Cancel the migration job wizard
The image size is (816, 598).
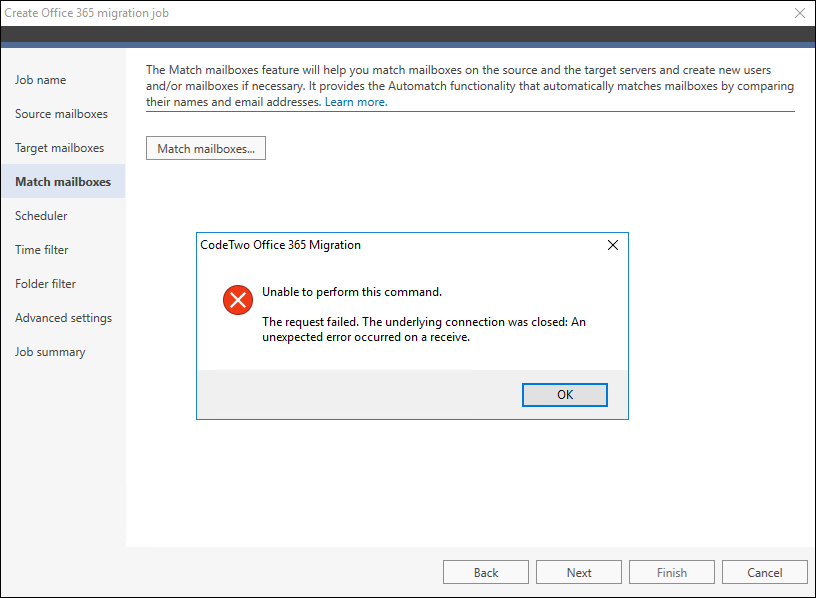tap(764, 572)
